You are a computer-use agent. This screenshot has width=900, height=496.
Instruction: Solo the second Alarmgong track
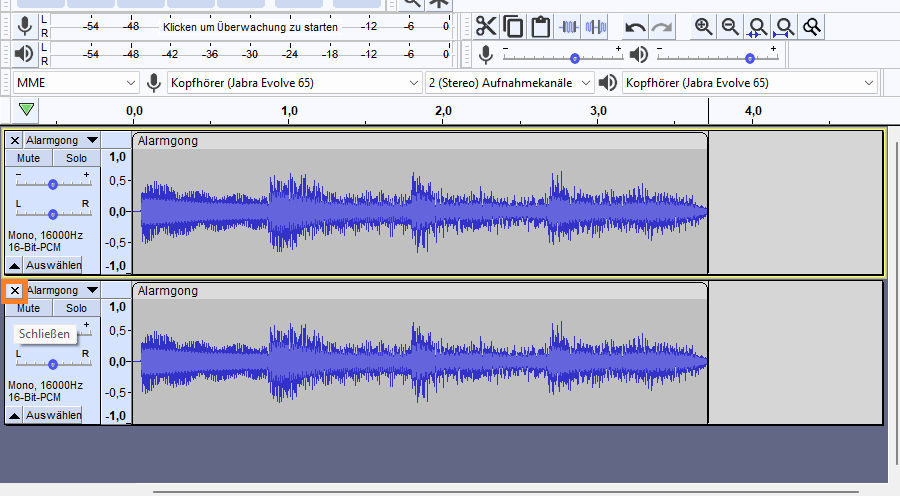pyautogui.click(x=76, y=308)
